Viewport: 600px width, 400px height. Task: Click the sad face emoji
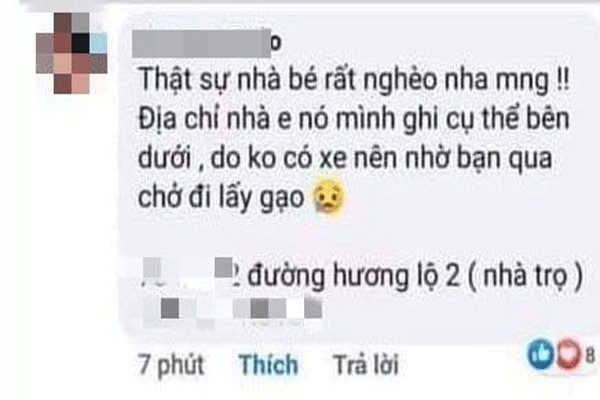329,196
